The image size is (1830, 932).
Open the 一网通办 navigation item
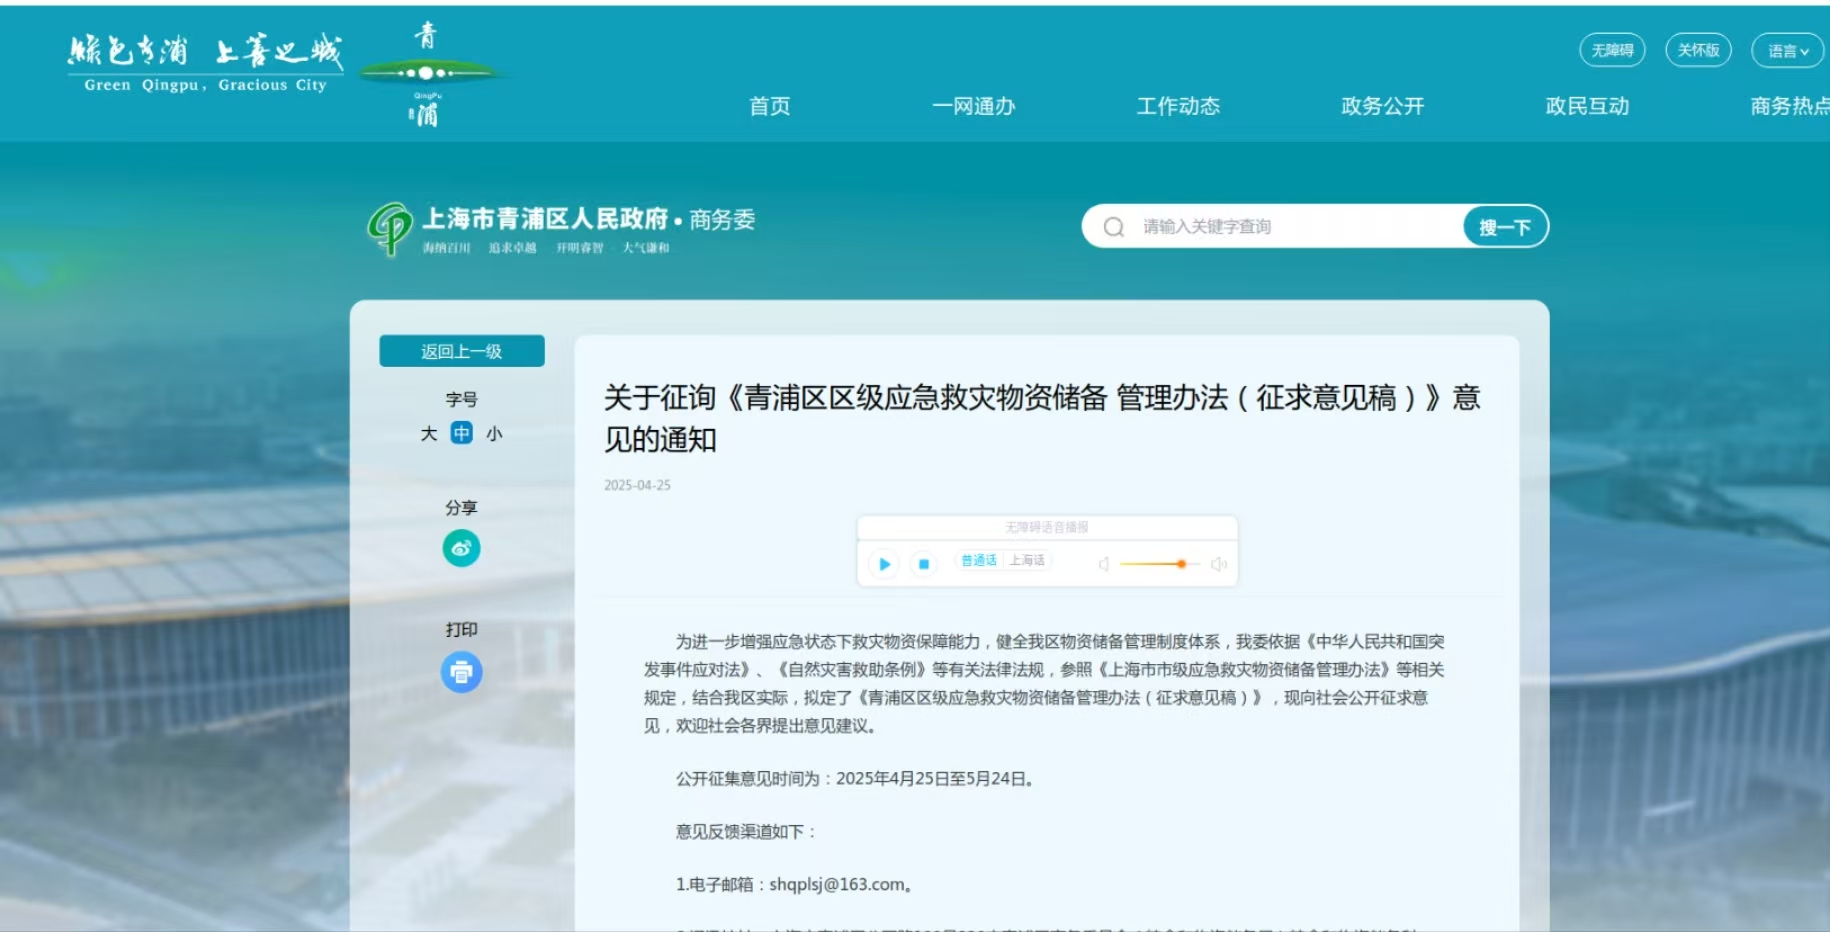973,106
